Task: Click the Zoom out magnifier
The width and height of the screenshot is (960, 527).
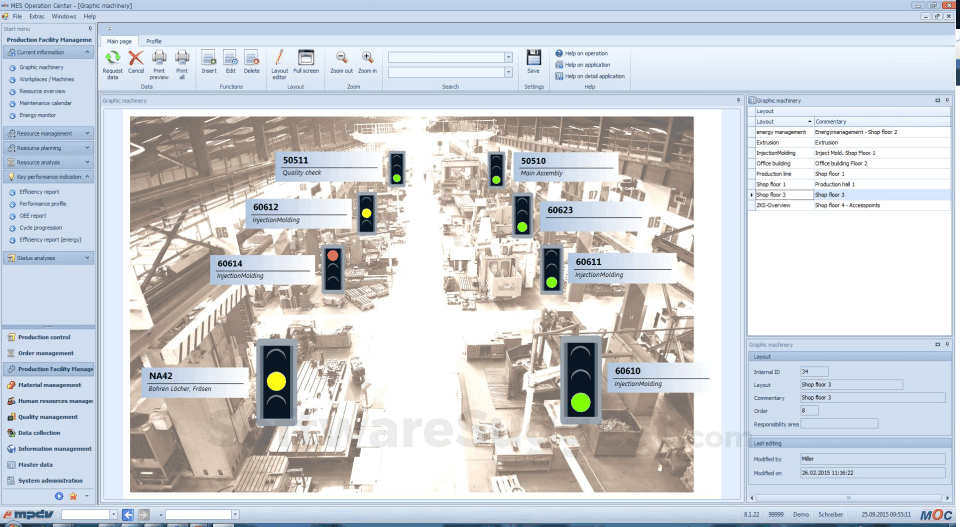Action: (342, 58)
